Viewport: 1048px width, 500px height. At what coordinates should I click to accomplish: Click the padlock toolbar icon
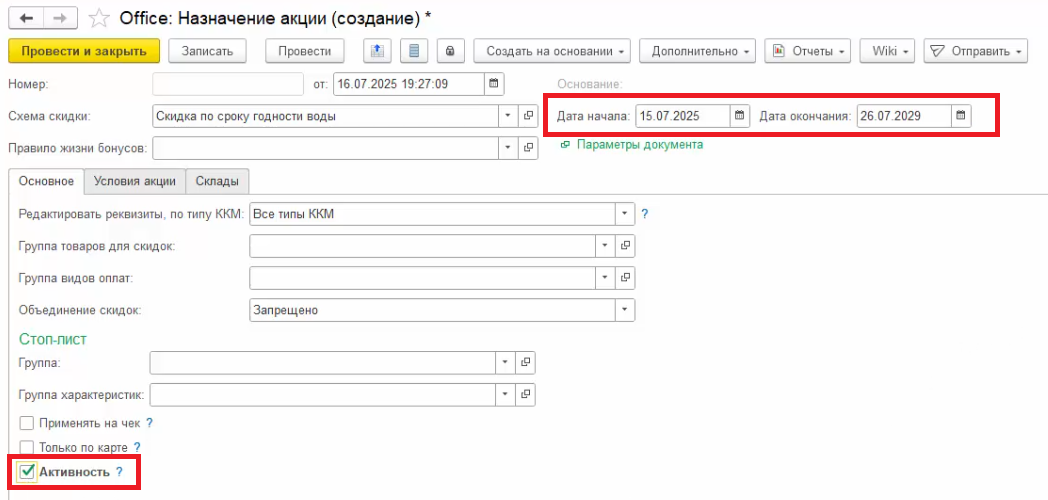pos(450,50)
